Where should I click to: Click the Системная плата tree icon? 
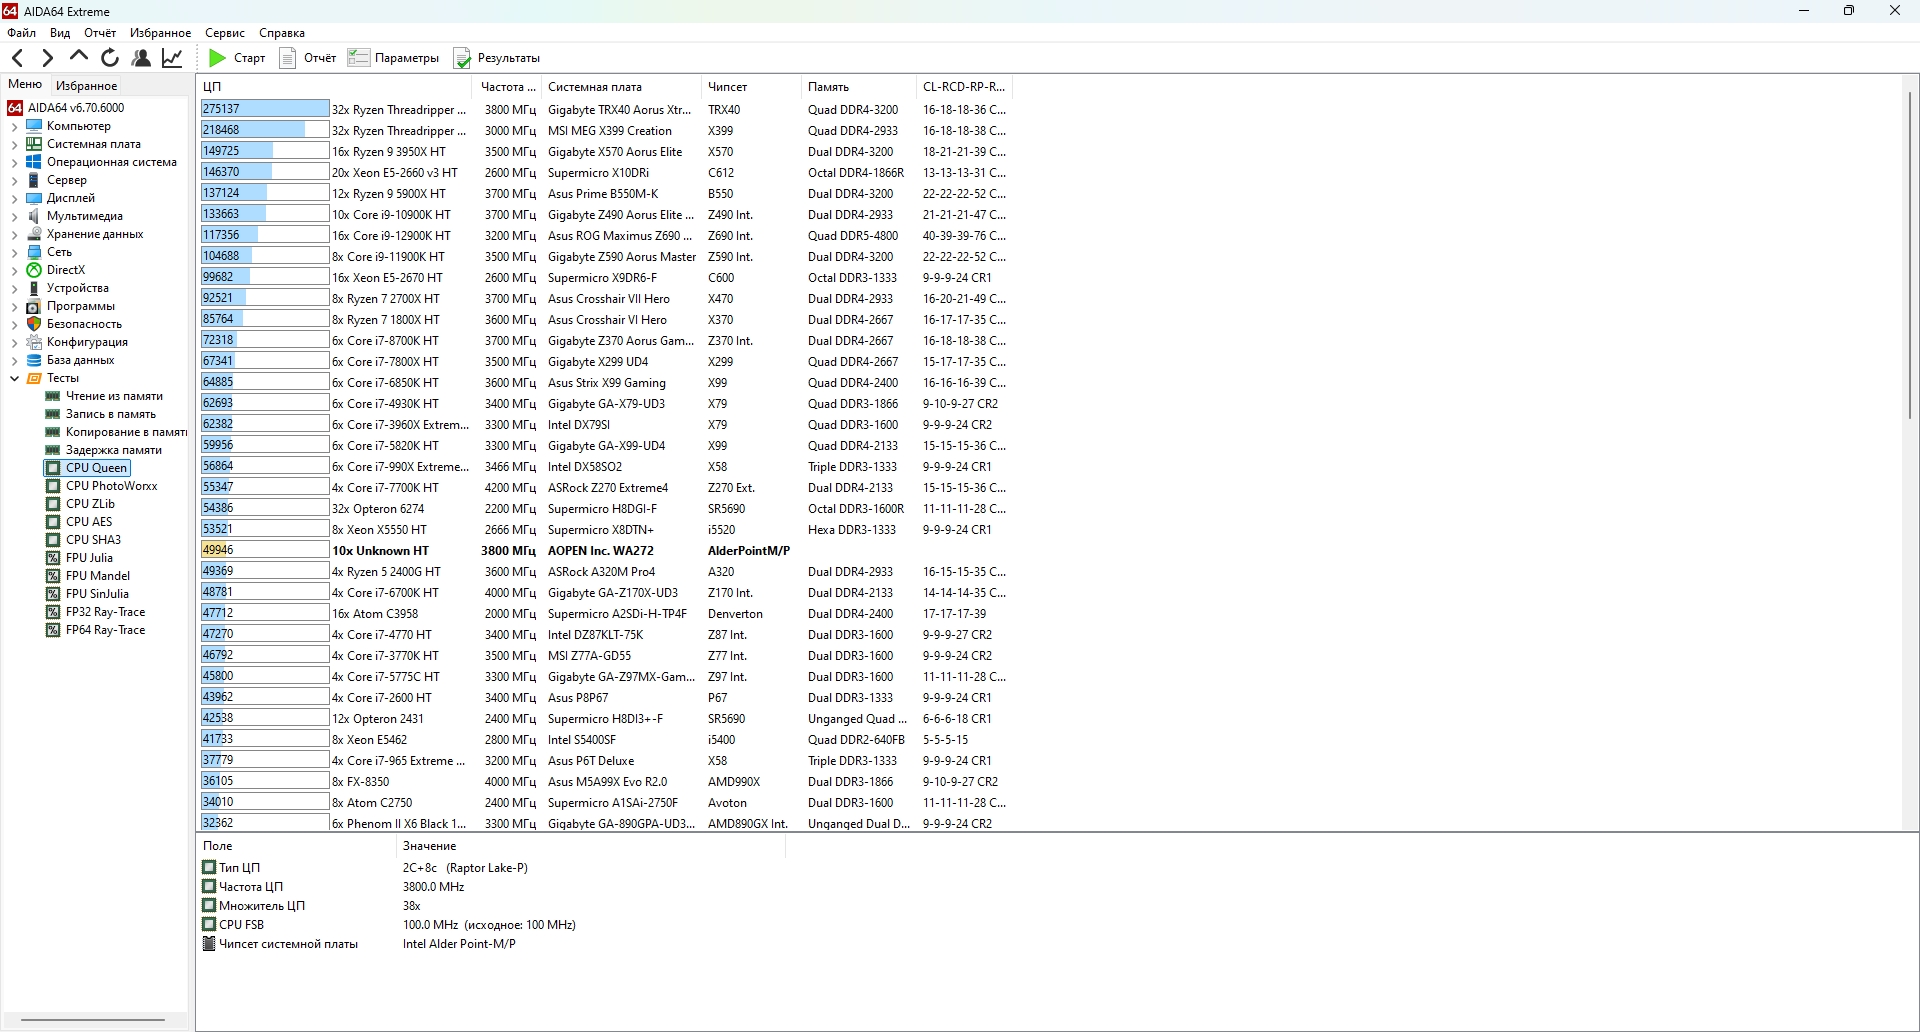(34, 144)
